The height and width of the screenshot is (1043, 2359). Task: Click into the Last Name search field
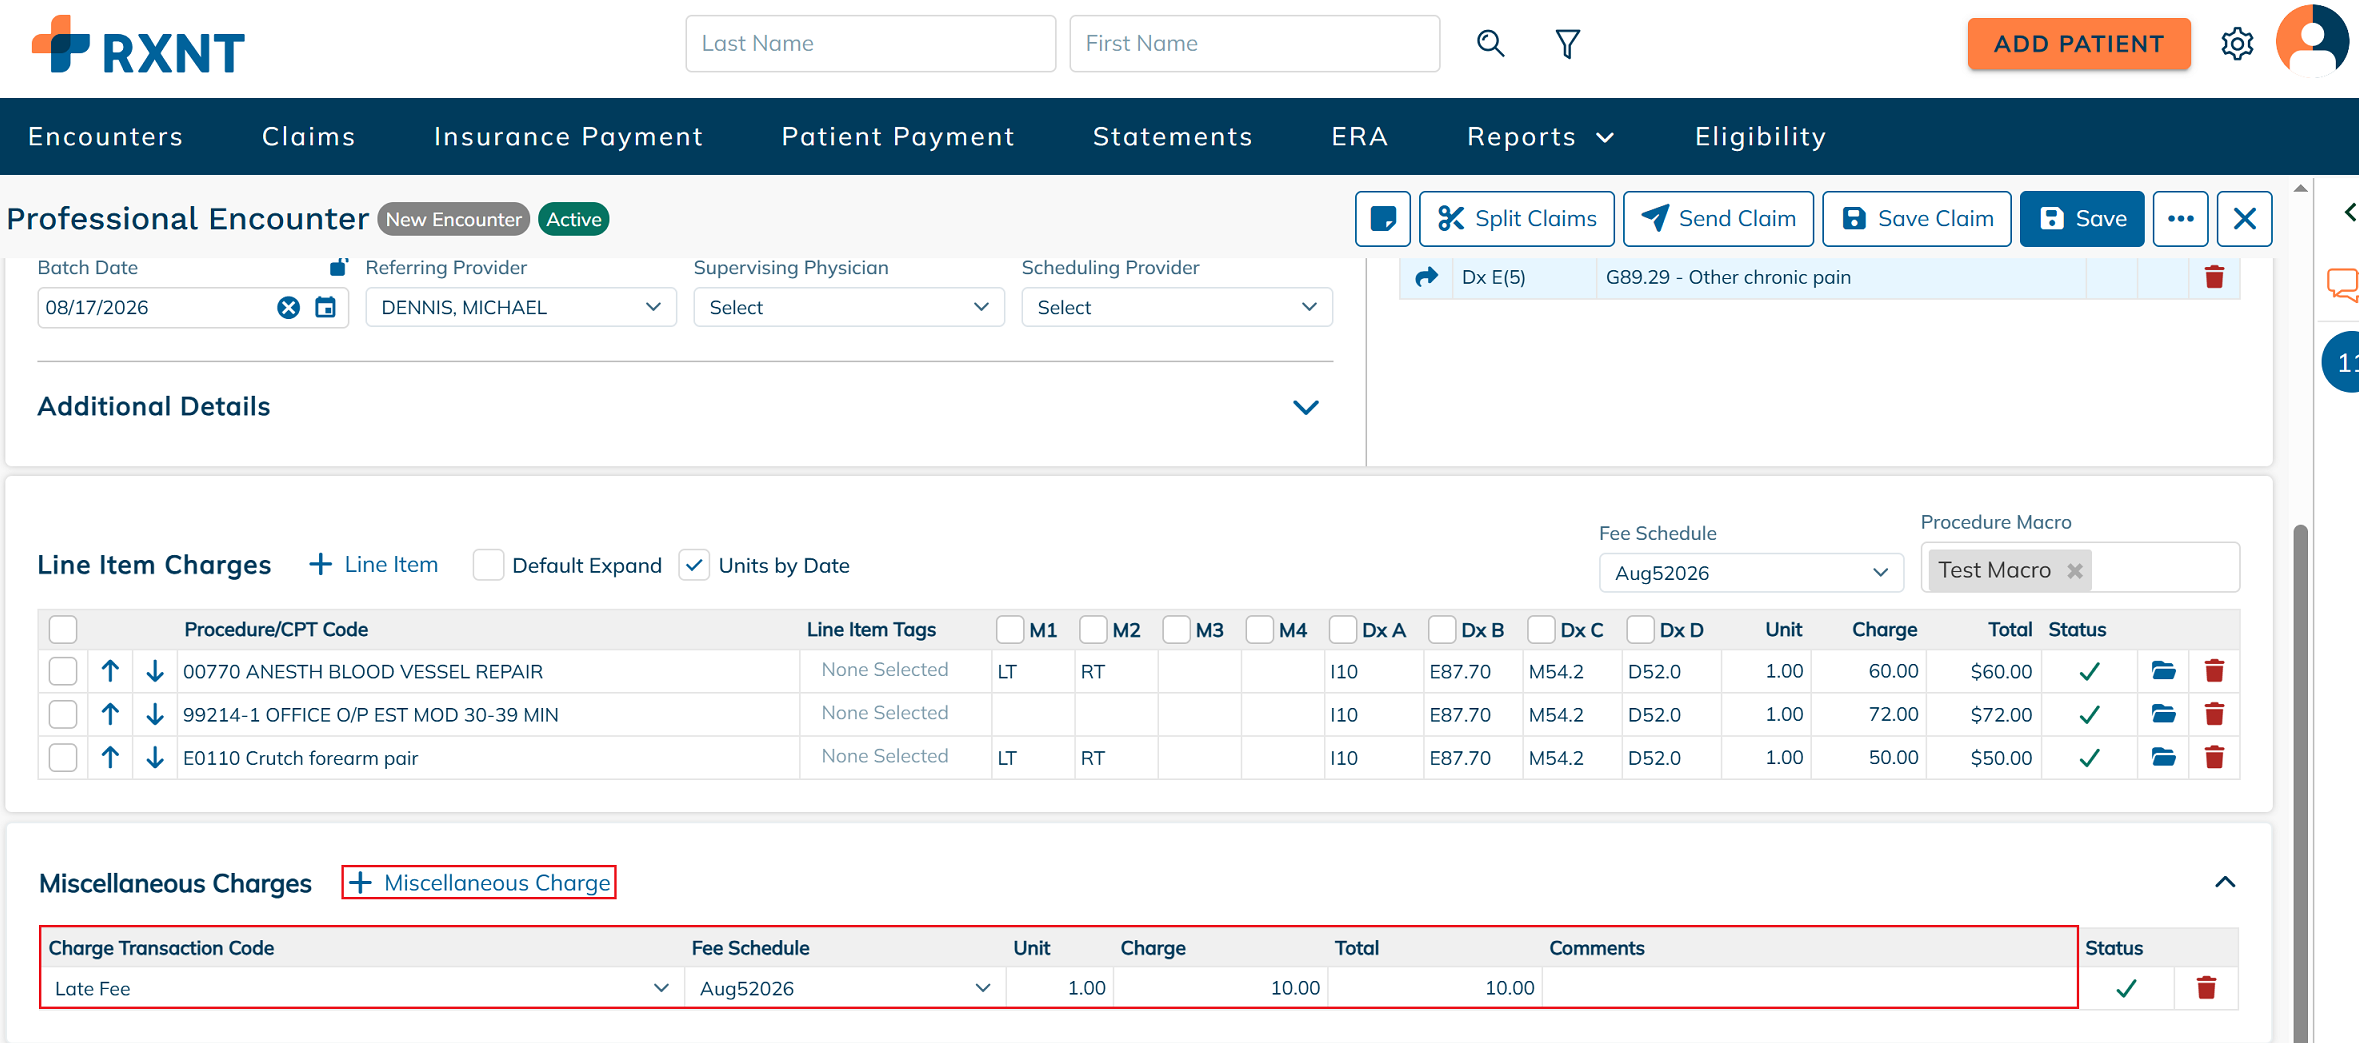(870, 43)
